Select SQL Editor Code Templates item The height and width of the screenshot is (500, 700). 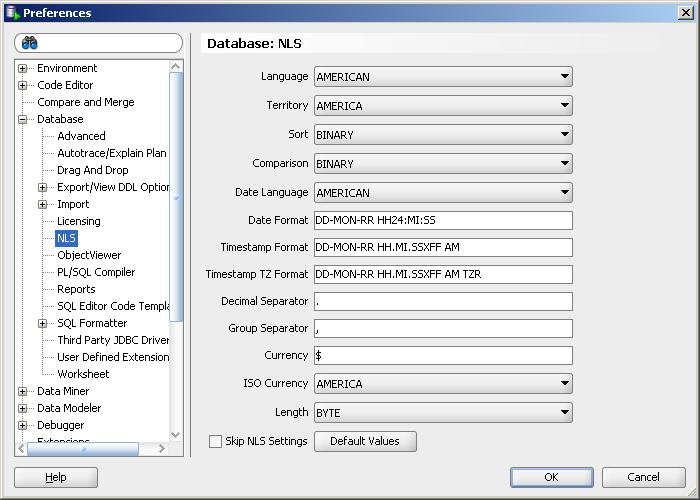[x=113, y=306]
